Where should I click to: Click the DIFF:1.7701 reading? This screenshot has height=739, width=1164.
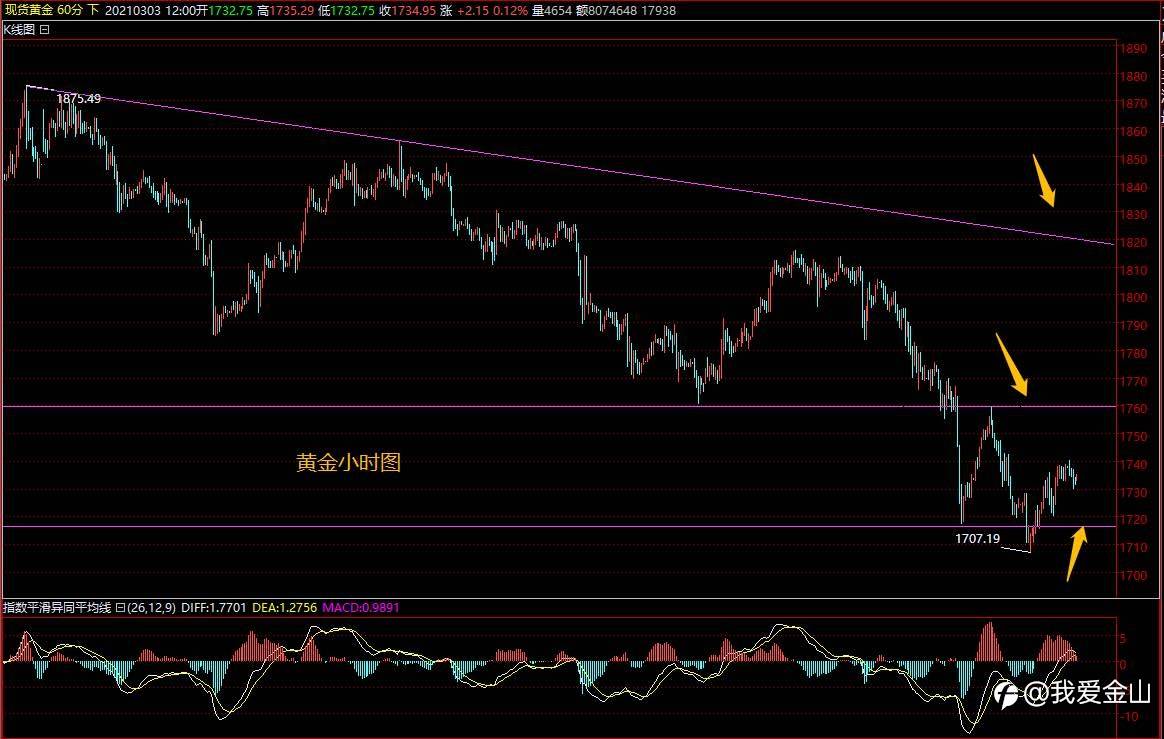click(x=214, y=608)
